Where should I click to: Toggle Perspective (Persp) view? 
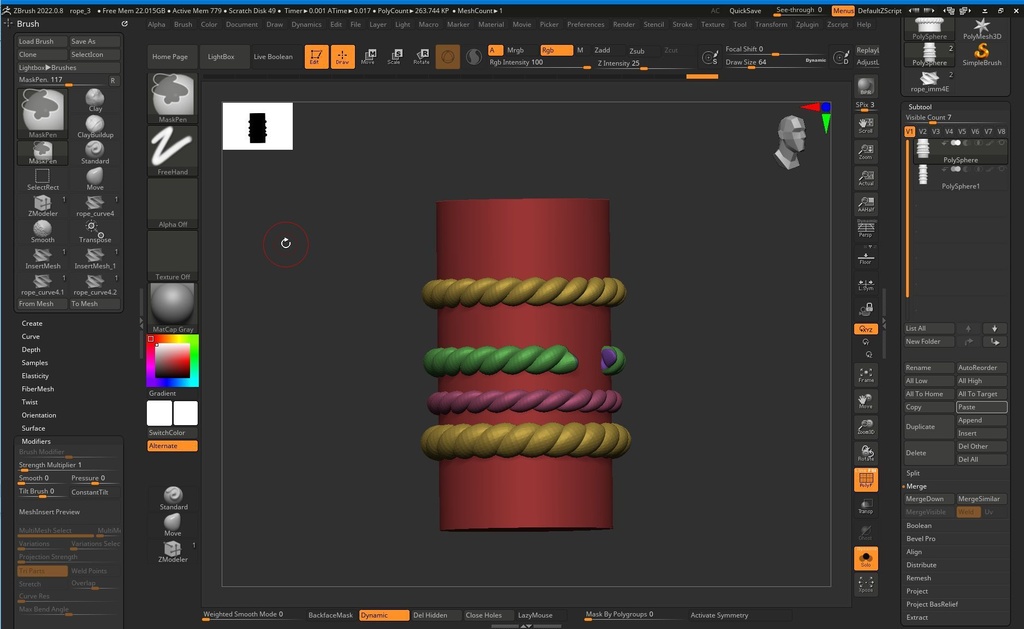(865, 230)
